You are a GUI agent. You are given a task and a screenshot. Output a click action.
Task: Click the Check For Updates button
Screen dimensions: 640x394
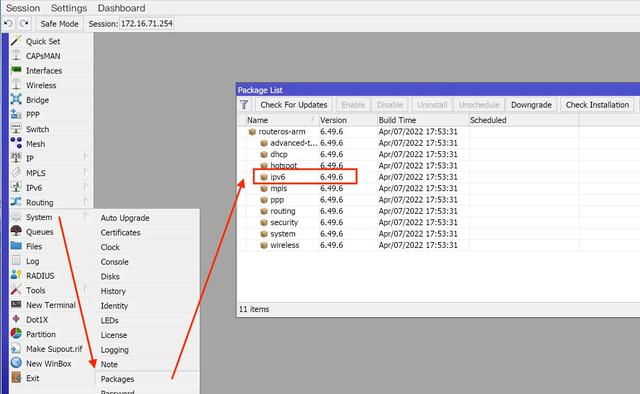tap(293, 105)
